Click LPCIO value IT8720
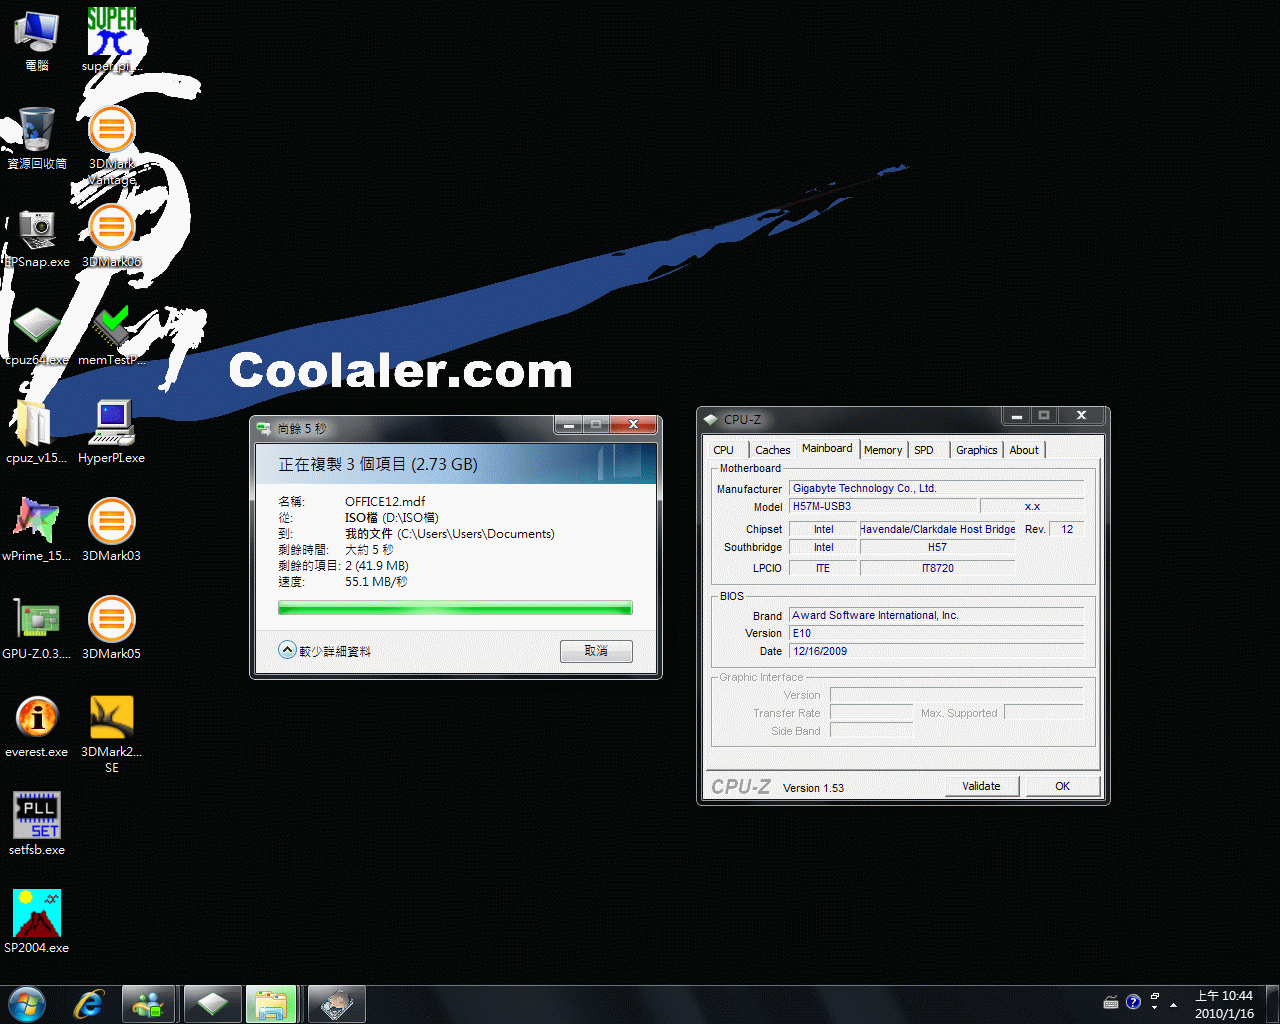1280x1024 pixels. 938,568
